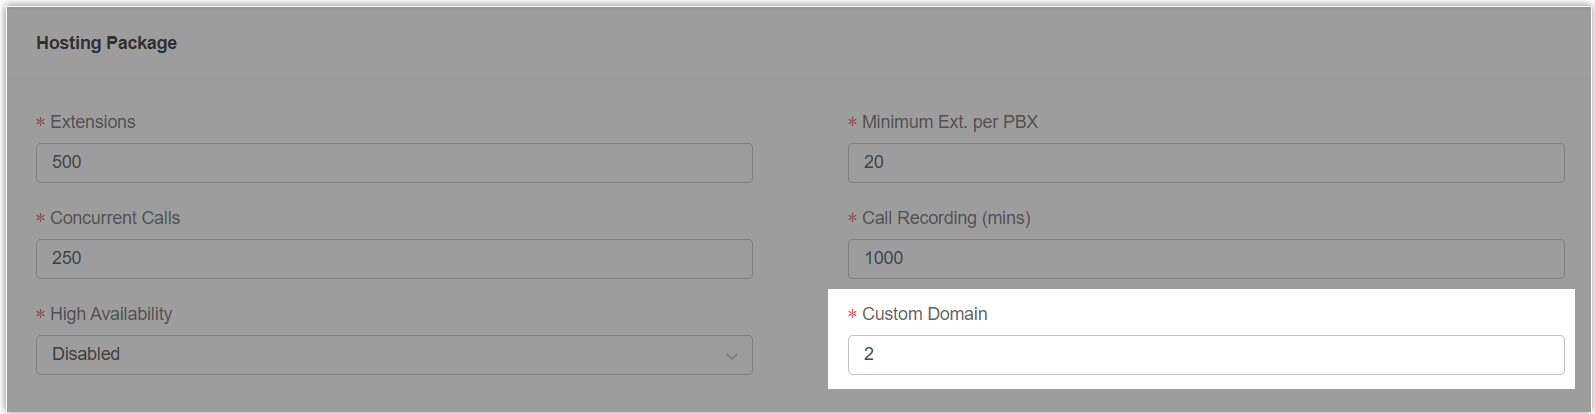Click the Extensions field label
This screenshot has width=1595, height=414.
[93, 122]
